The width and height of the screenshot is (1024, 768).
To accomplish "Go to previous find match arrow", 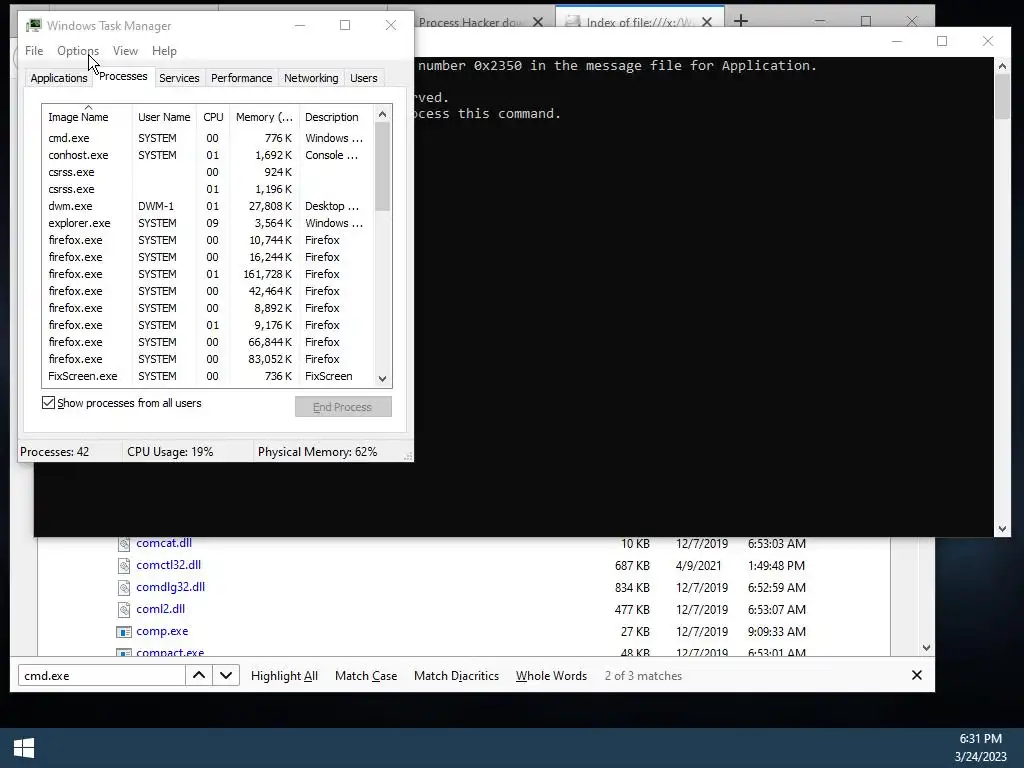I will coord(199,676).
